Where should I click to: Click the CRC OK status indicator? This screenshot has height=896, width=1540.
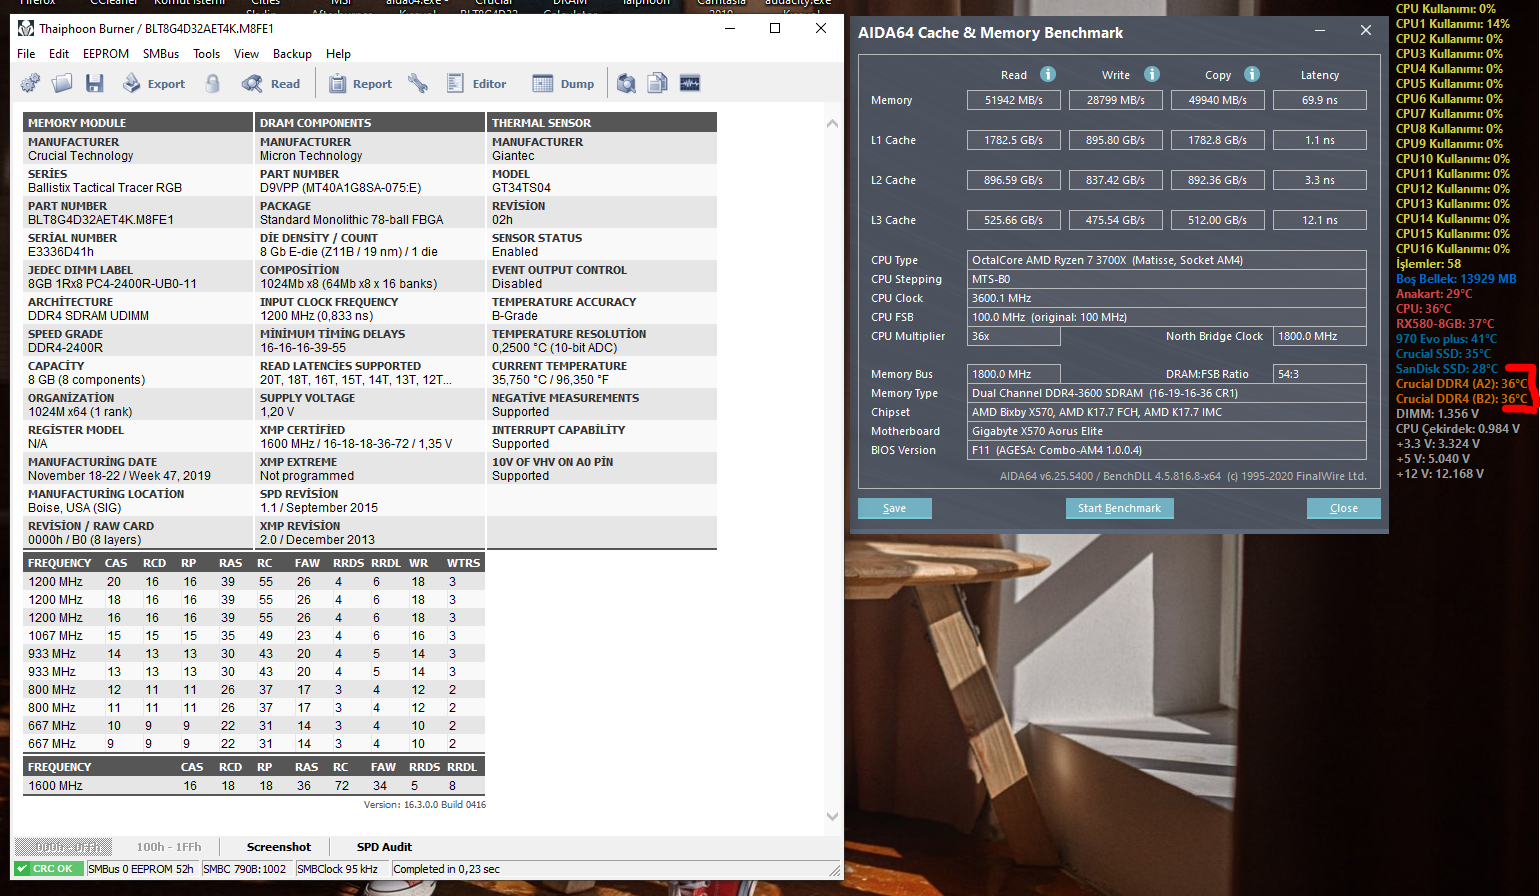49,869
